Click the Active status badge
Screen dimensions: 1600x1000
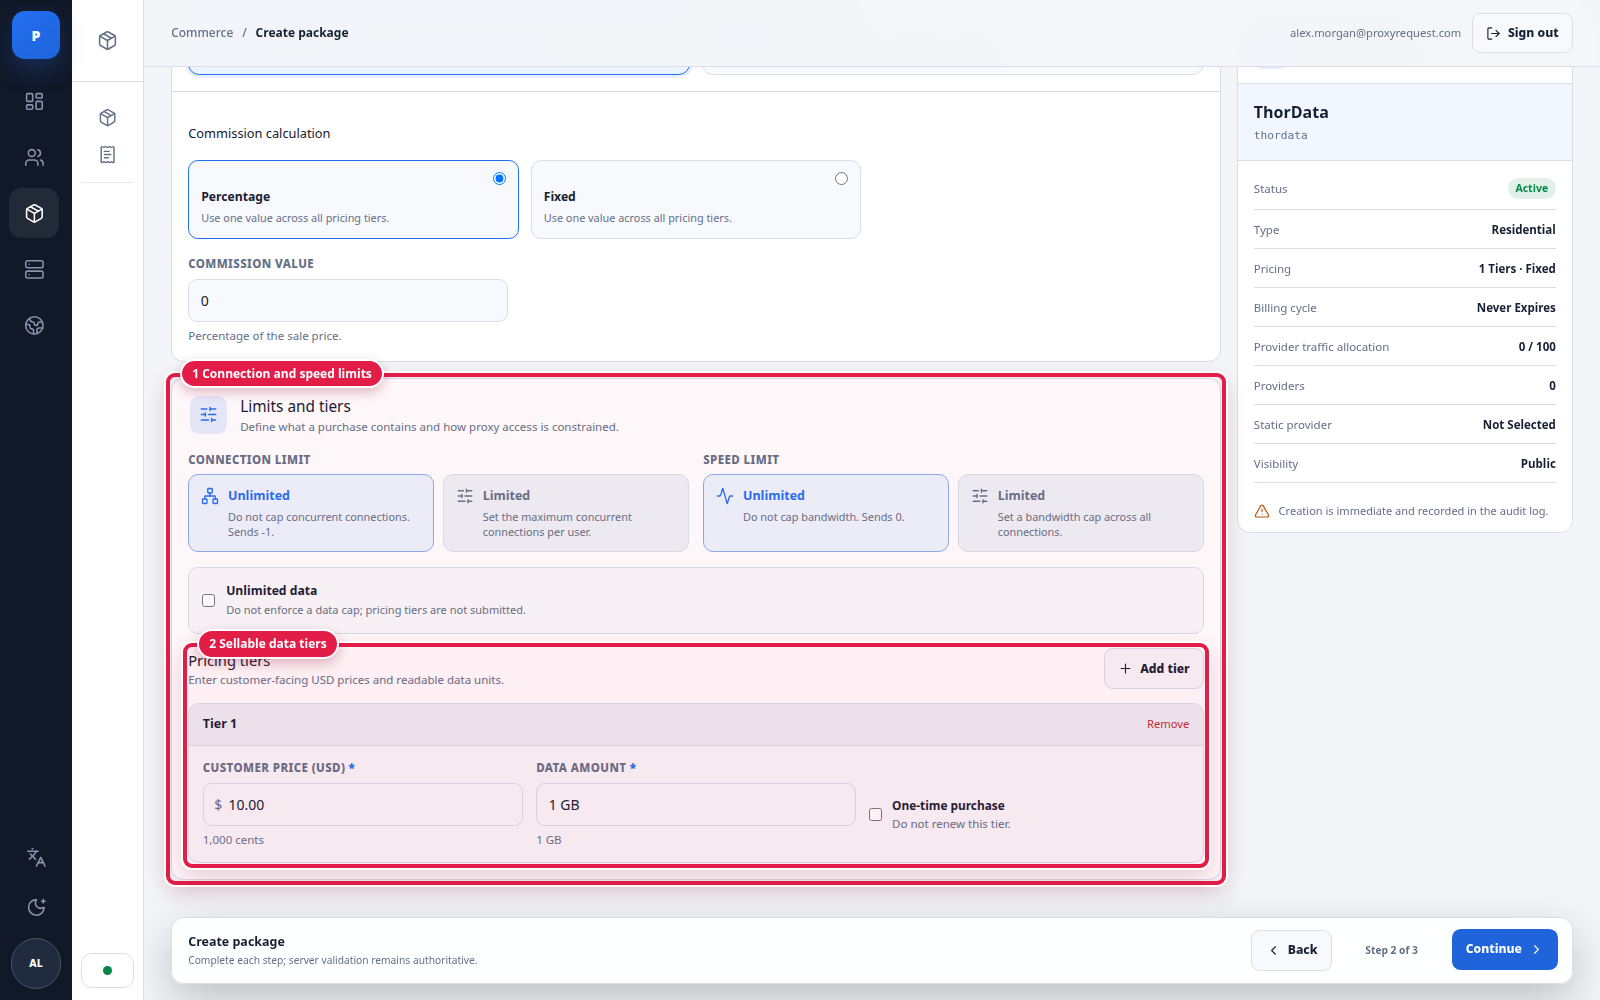(1531, 189)
